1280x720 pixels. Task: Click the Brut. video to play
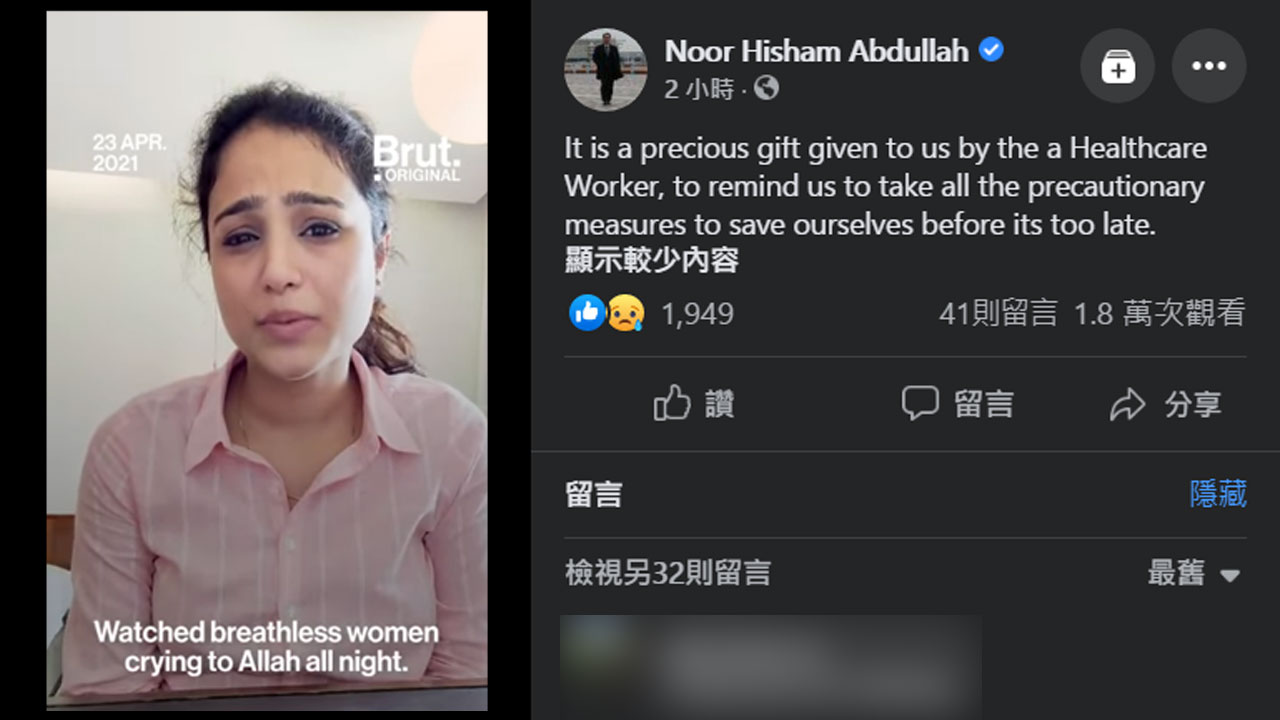267,361
